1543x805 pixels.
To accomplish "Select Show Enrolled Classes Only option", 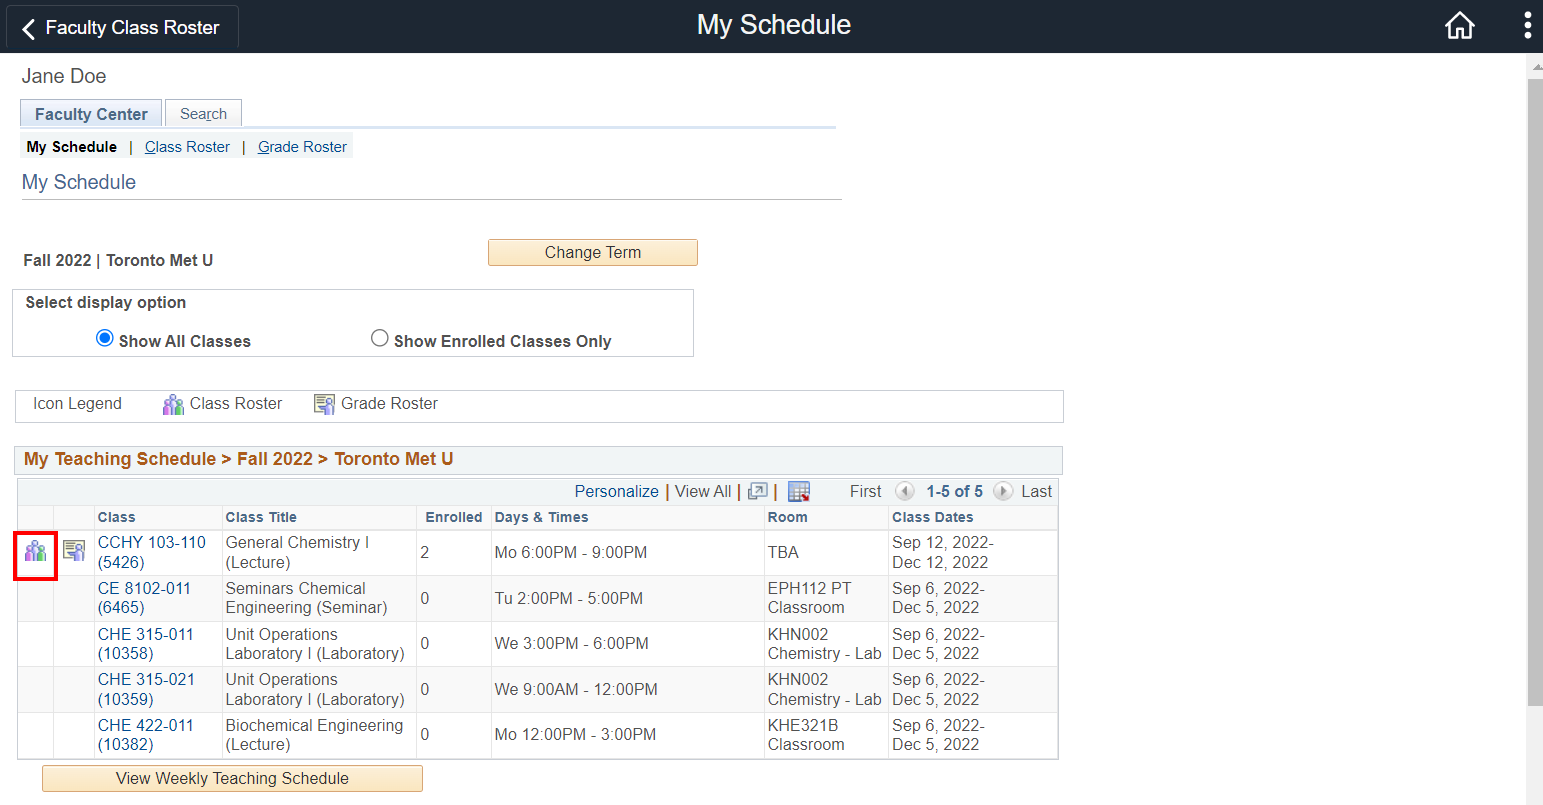I will [380, 338].
